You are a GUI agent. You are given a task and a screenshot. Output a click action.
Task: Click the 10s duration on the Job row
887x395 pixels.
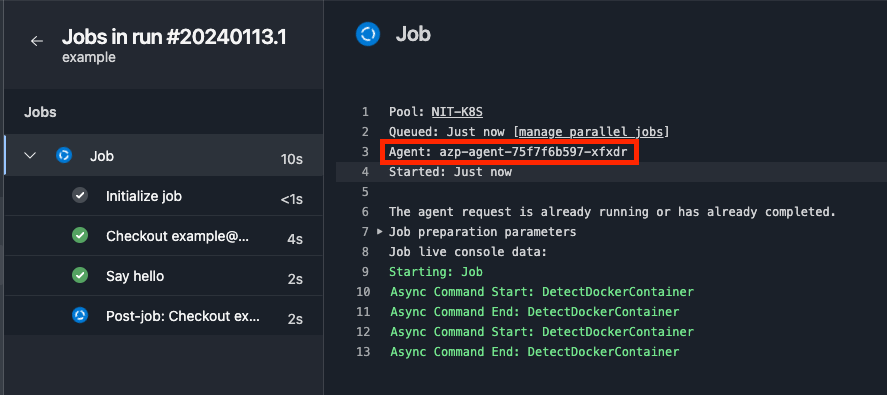point(292,160)
